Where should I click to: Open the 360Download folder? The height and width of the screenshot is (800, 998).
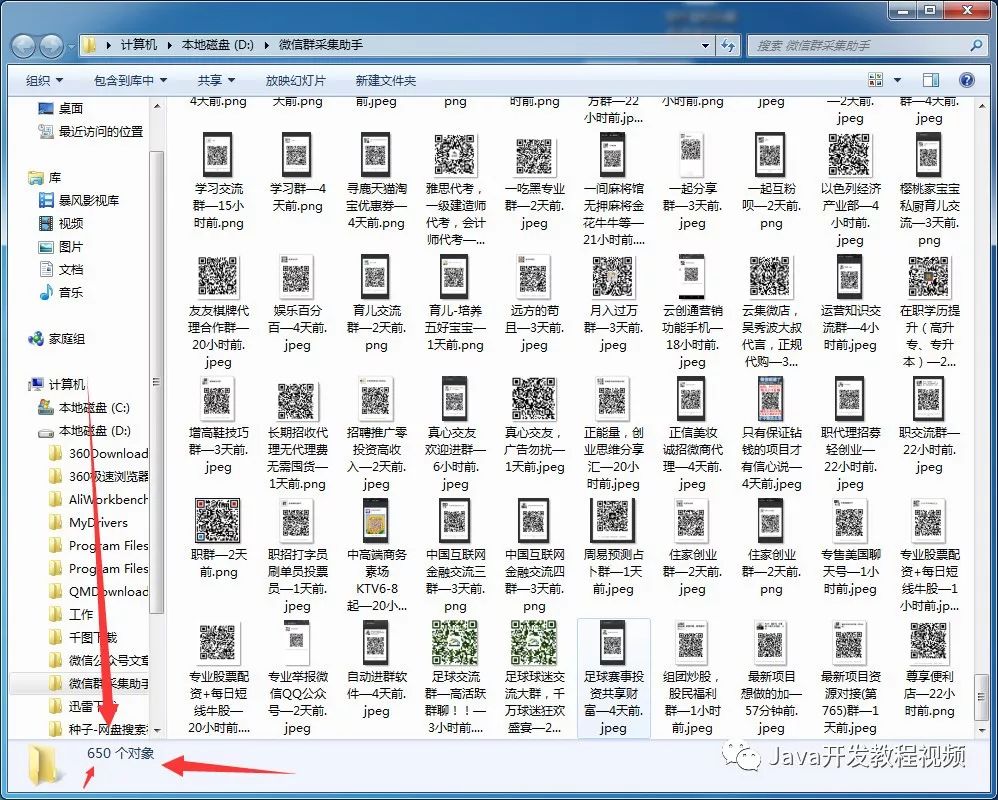pyautogui.click(x=99, y=454)
